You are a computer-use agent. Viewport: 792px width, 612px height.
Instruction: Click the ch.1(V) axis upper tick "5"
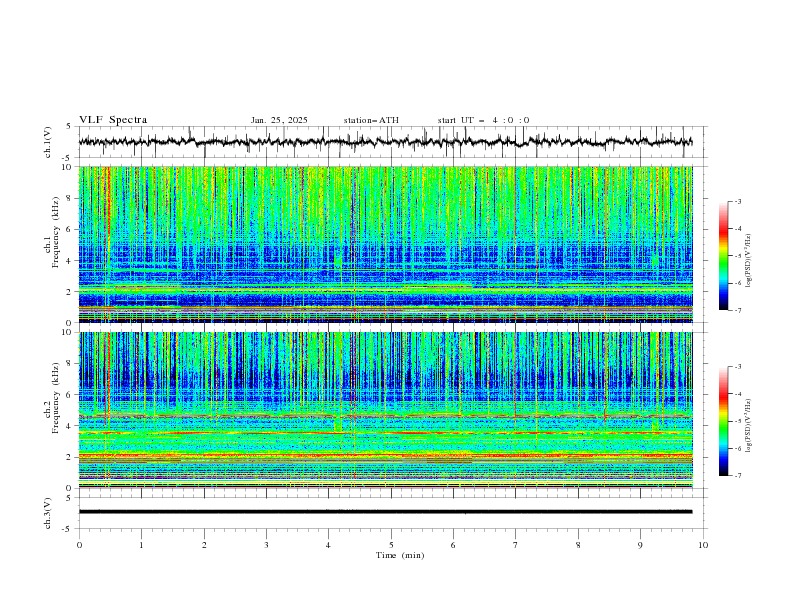click(x=69, y=126)
